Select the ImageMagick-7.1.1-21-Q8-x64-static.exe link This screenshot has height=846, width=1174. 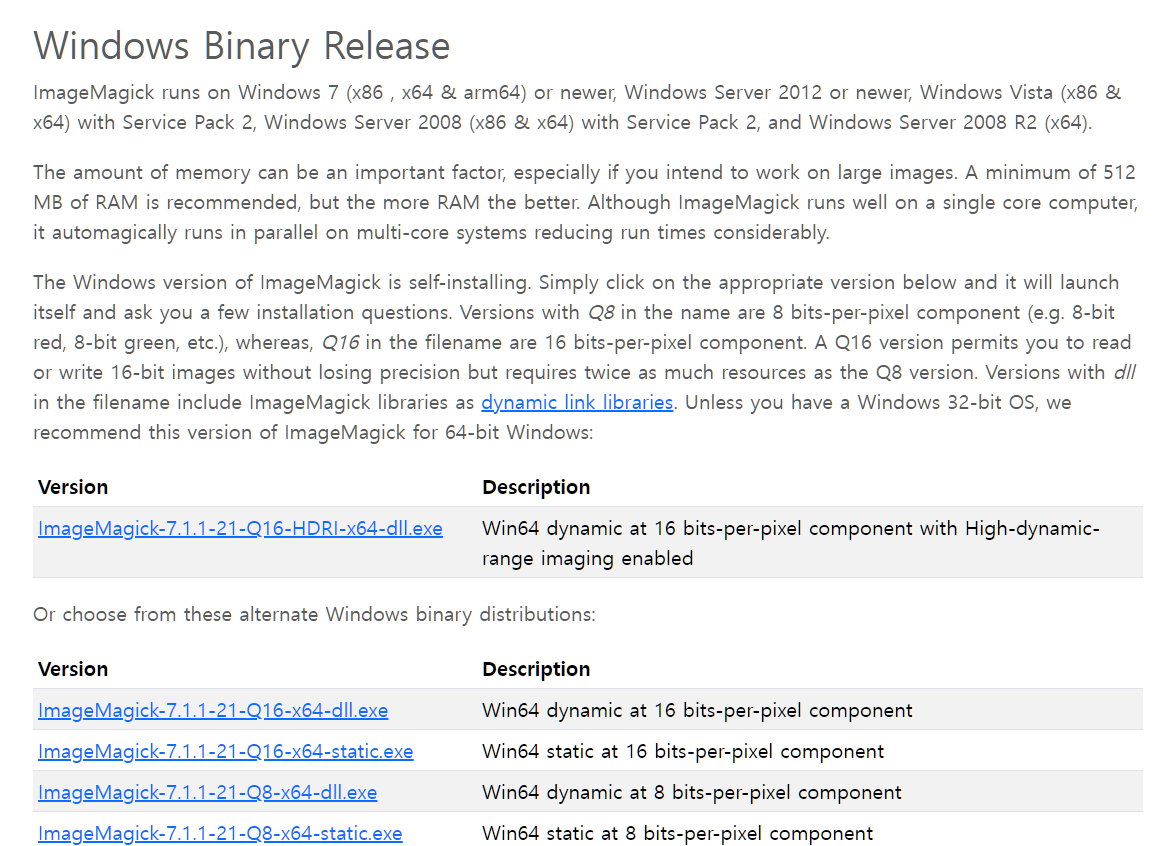click(x=220, y=833)
